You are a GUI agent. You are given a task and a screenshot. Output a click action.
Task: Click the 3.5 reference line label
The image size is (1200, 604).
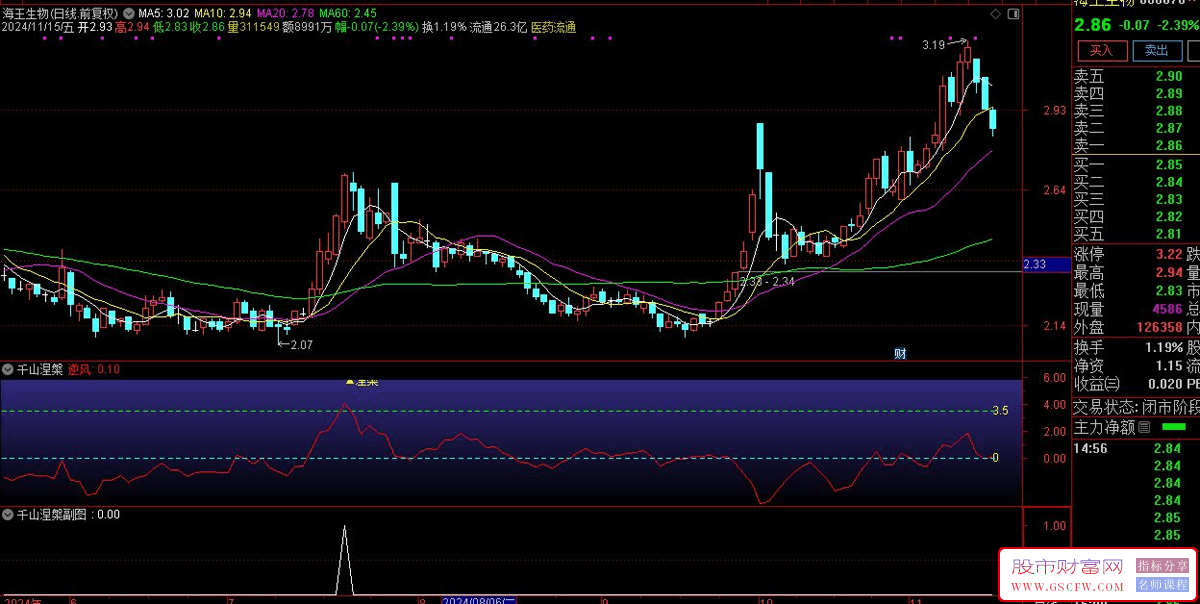pyautogui.click(x=999, y=410)
